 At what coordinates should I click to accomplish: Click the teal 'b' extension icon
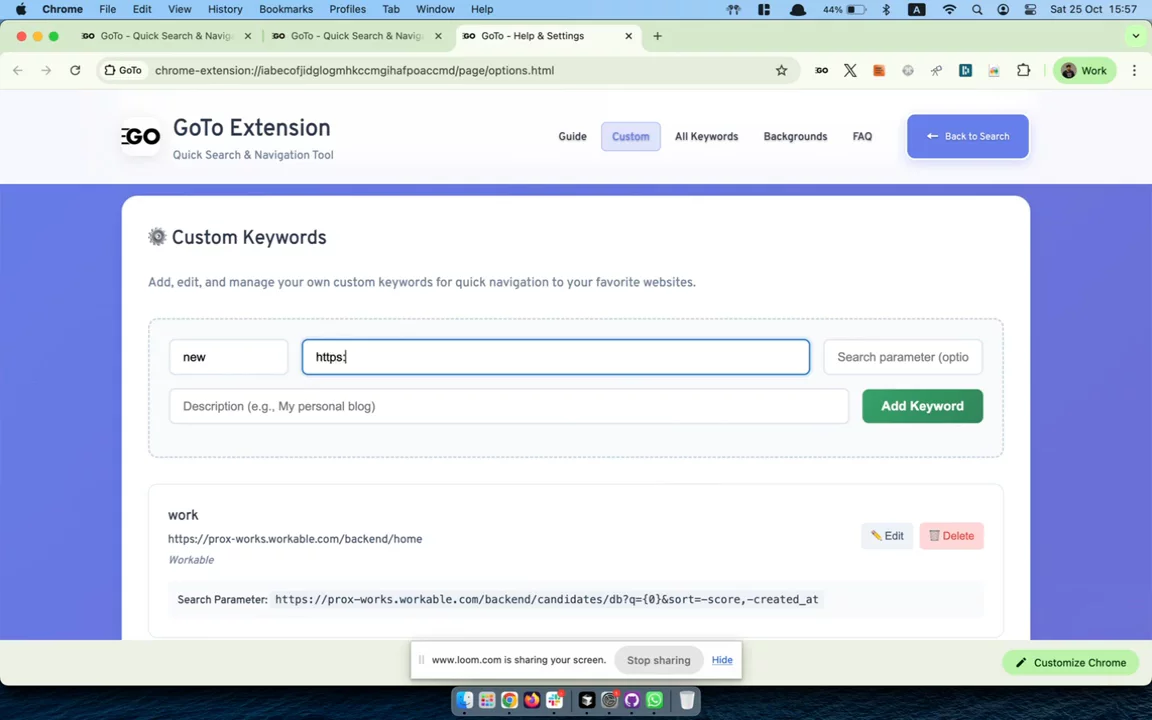tap(965, 71)
